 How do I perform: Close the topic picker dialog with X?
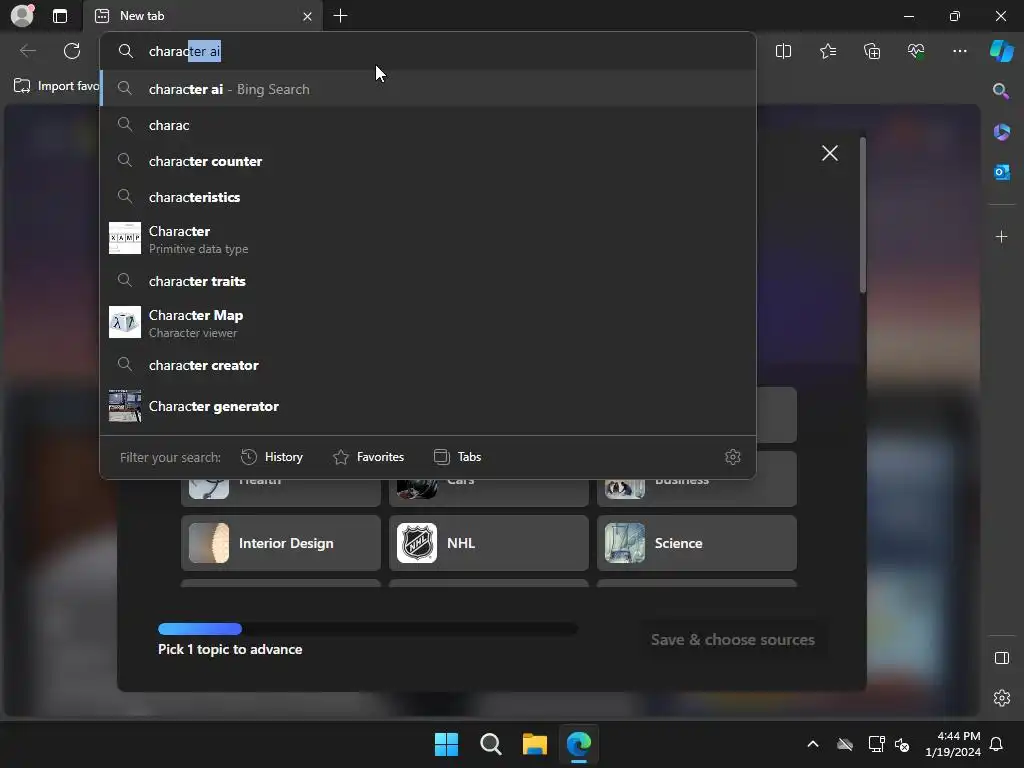(x=829, y=153)
